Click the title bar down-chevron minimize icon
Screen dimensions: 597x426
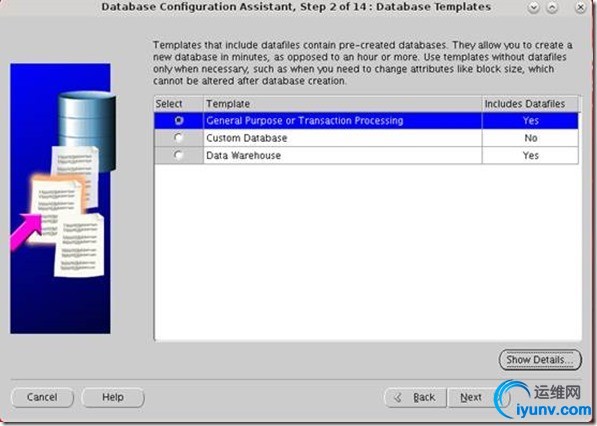click(x=534, y=7)
